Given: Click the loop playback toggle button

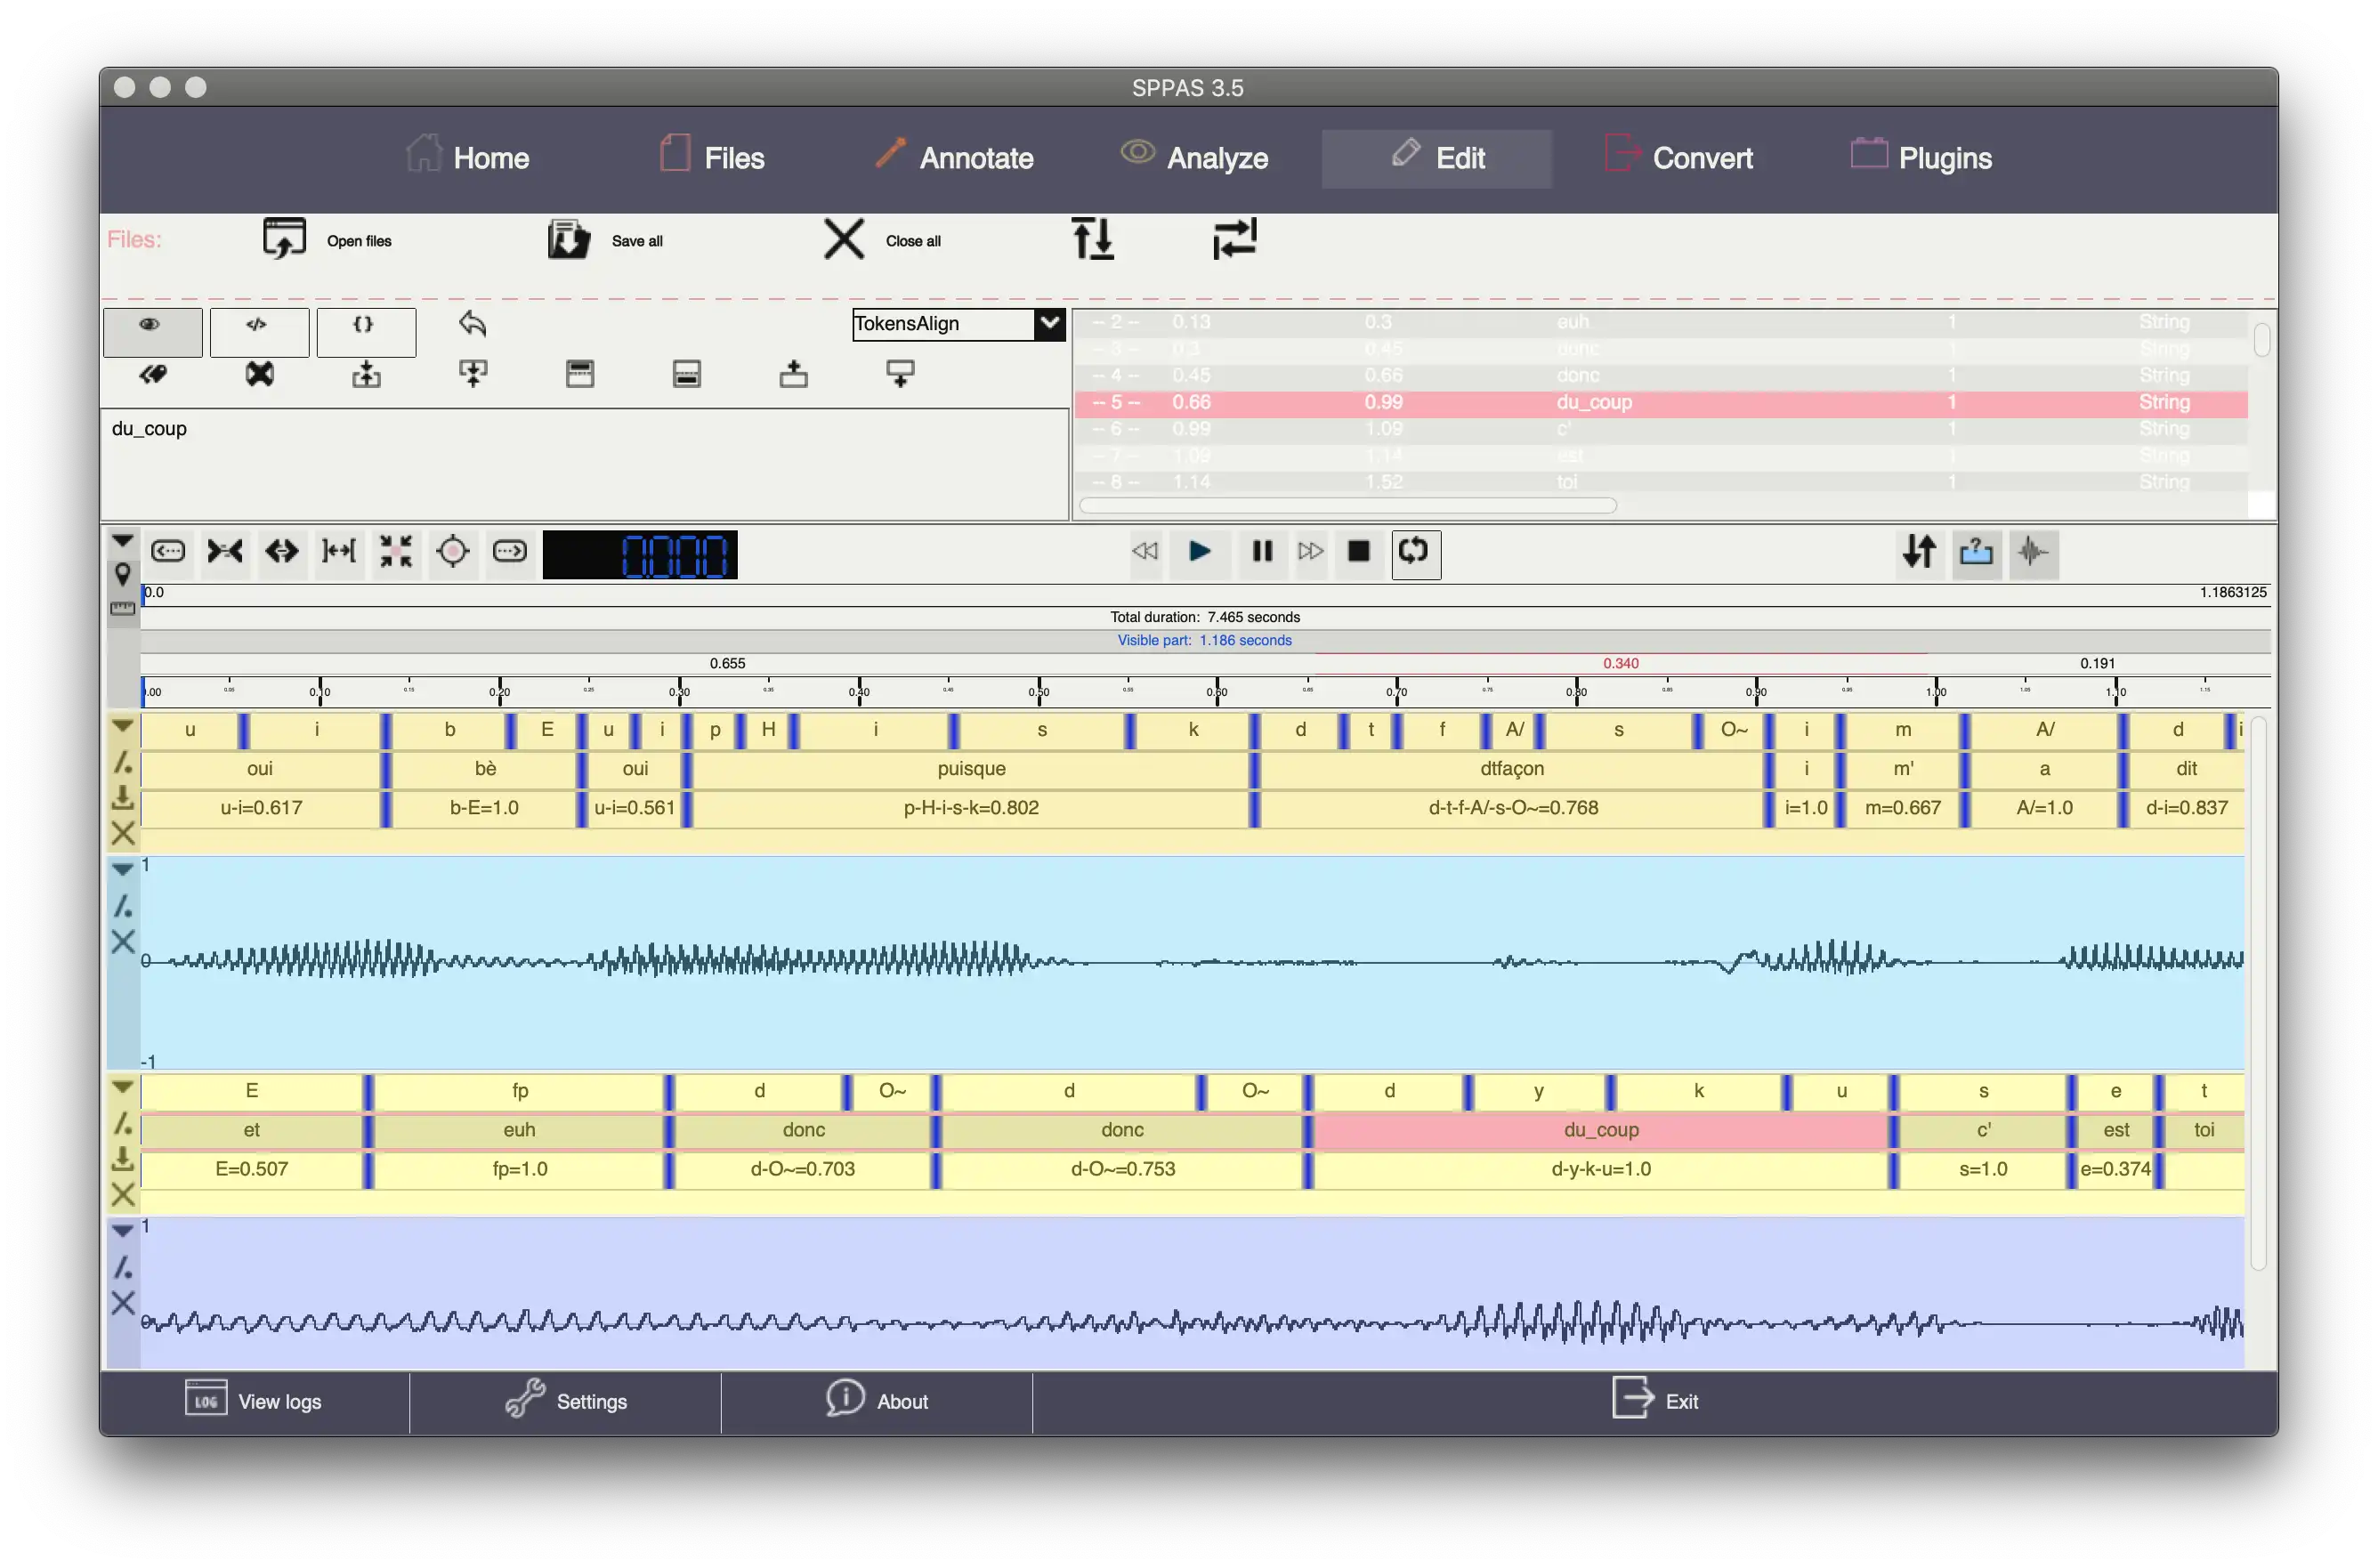Looking at the screenshot, I should 1416,551.
